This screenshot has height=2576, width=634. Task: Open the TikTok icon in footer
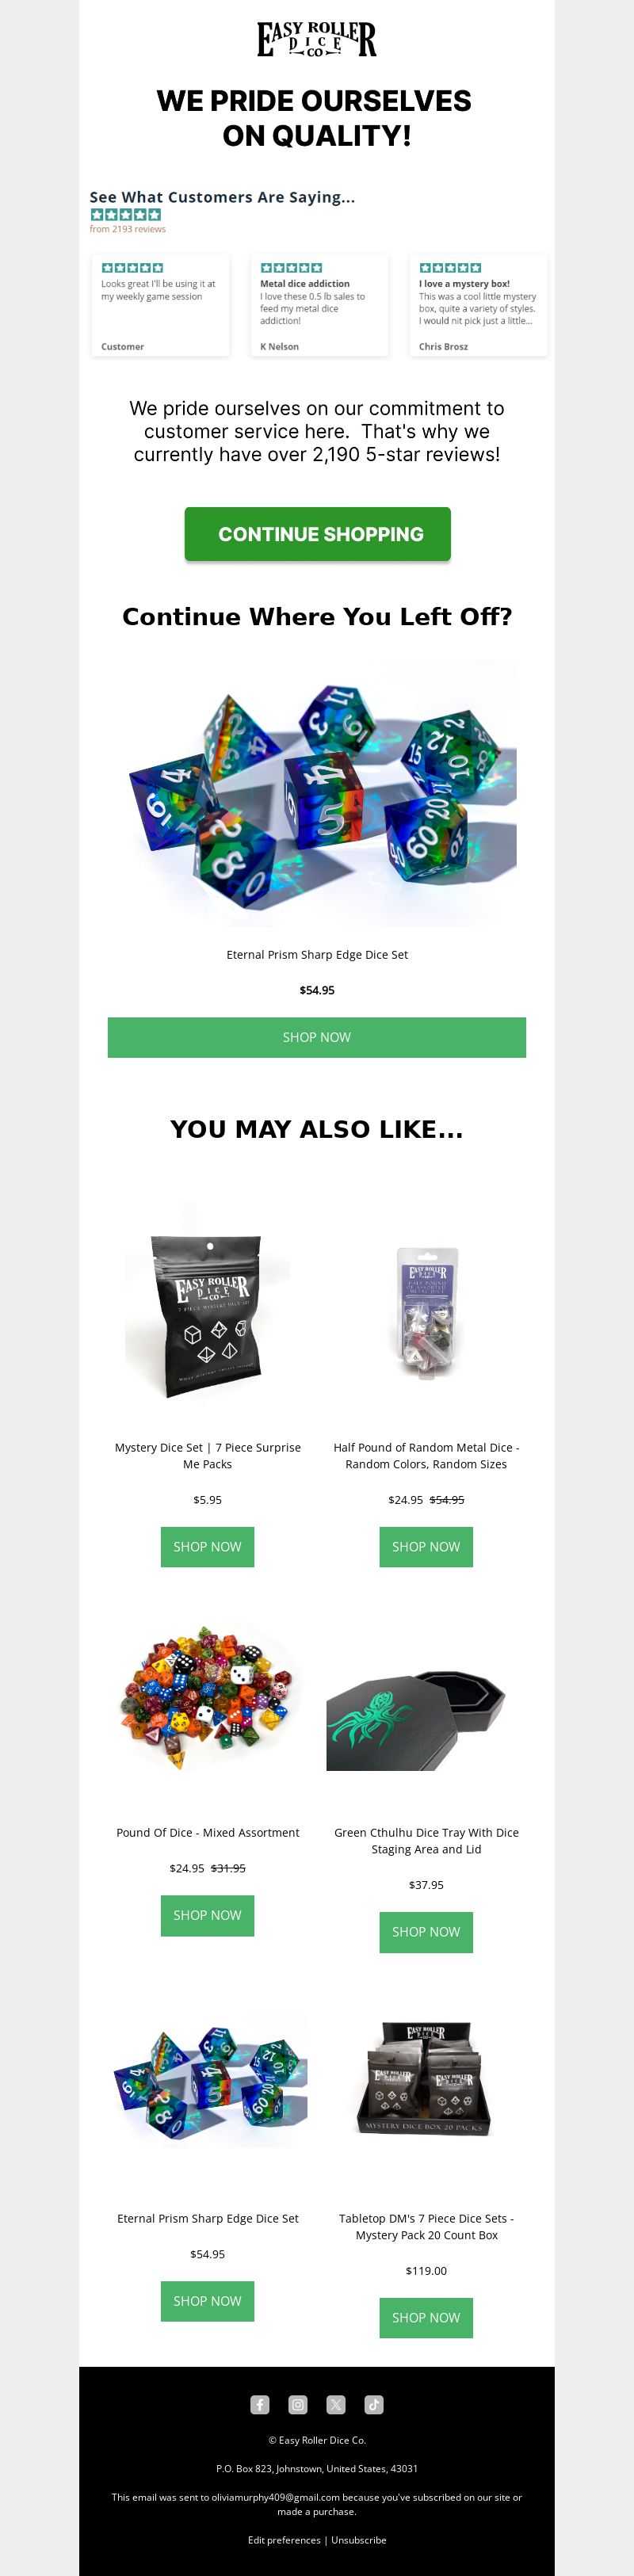click(x=374, y=2405)
